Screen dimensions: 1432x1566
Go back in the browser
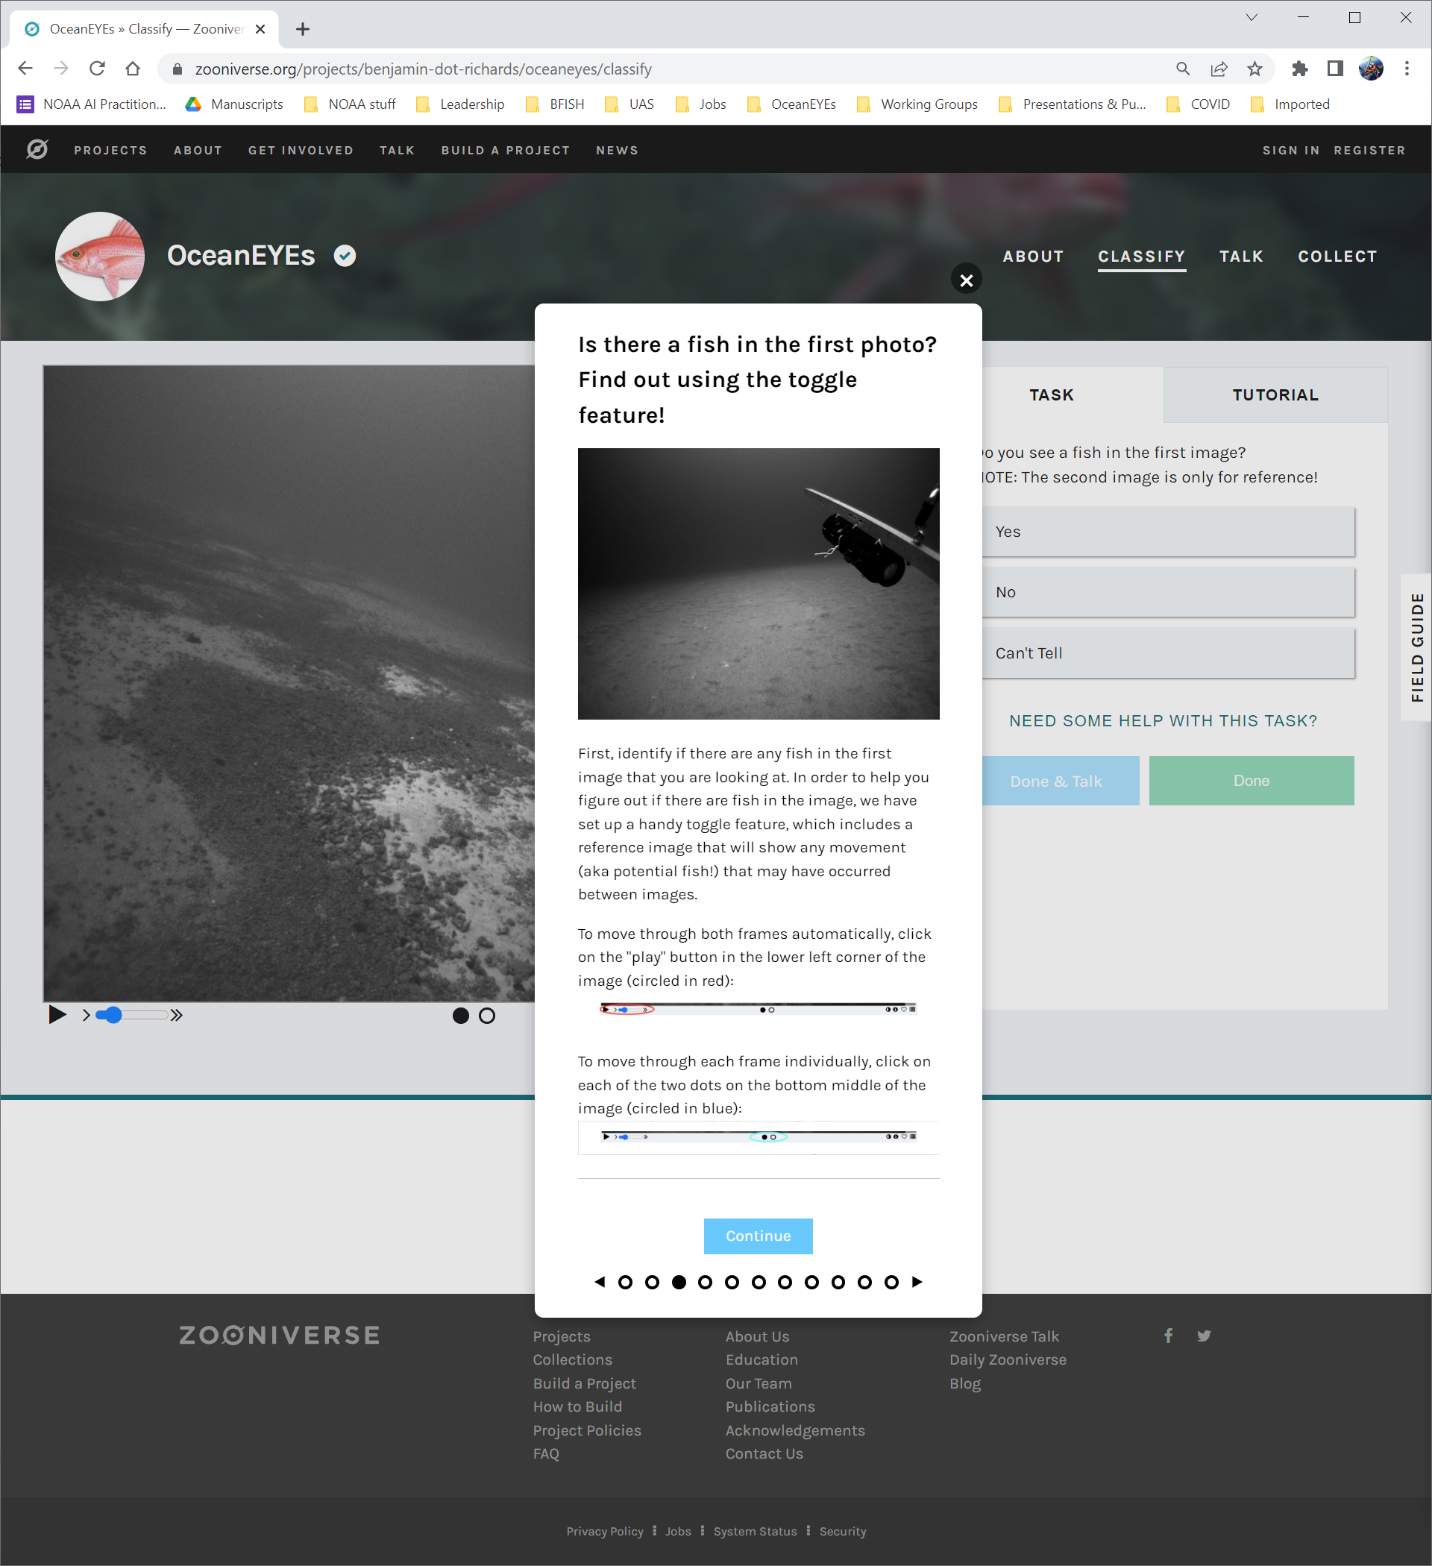pyautogui.click(x=26, y=68)
